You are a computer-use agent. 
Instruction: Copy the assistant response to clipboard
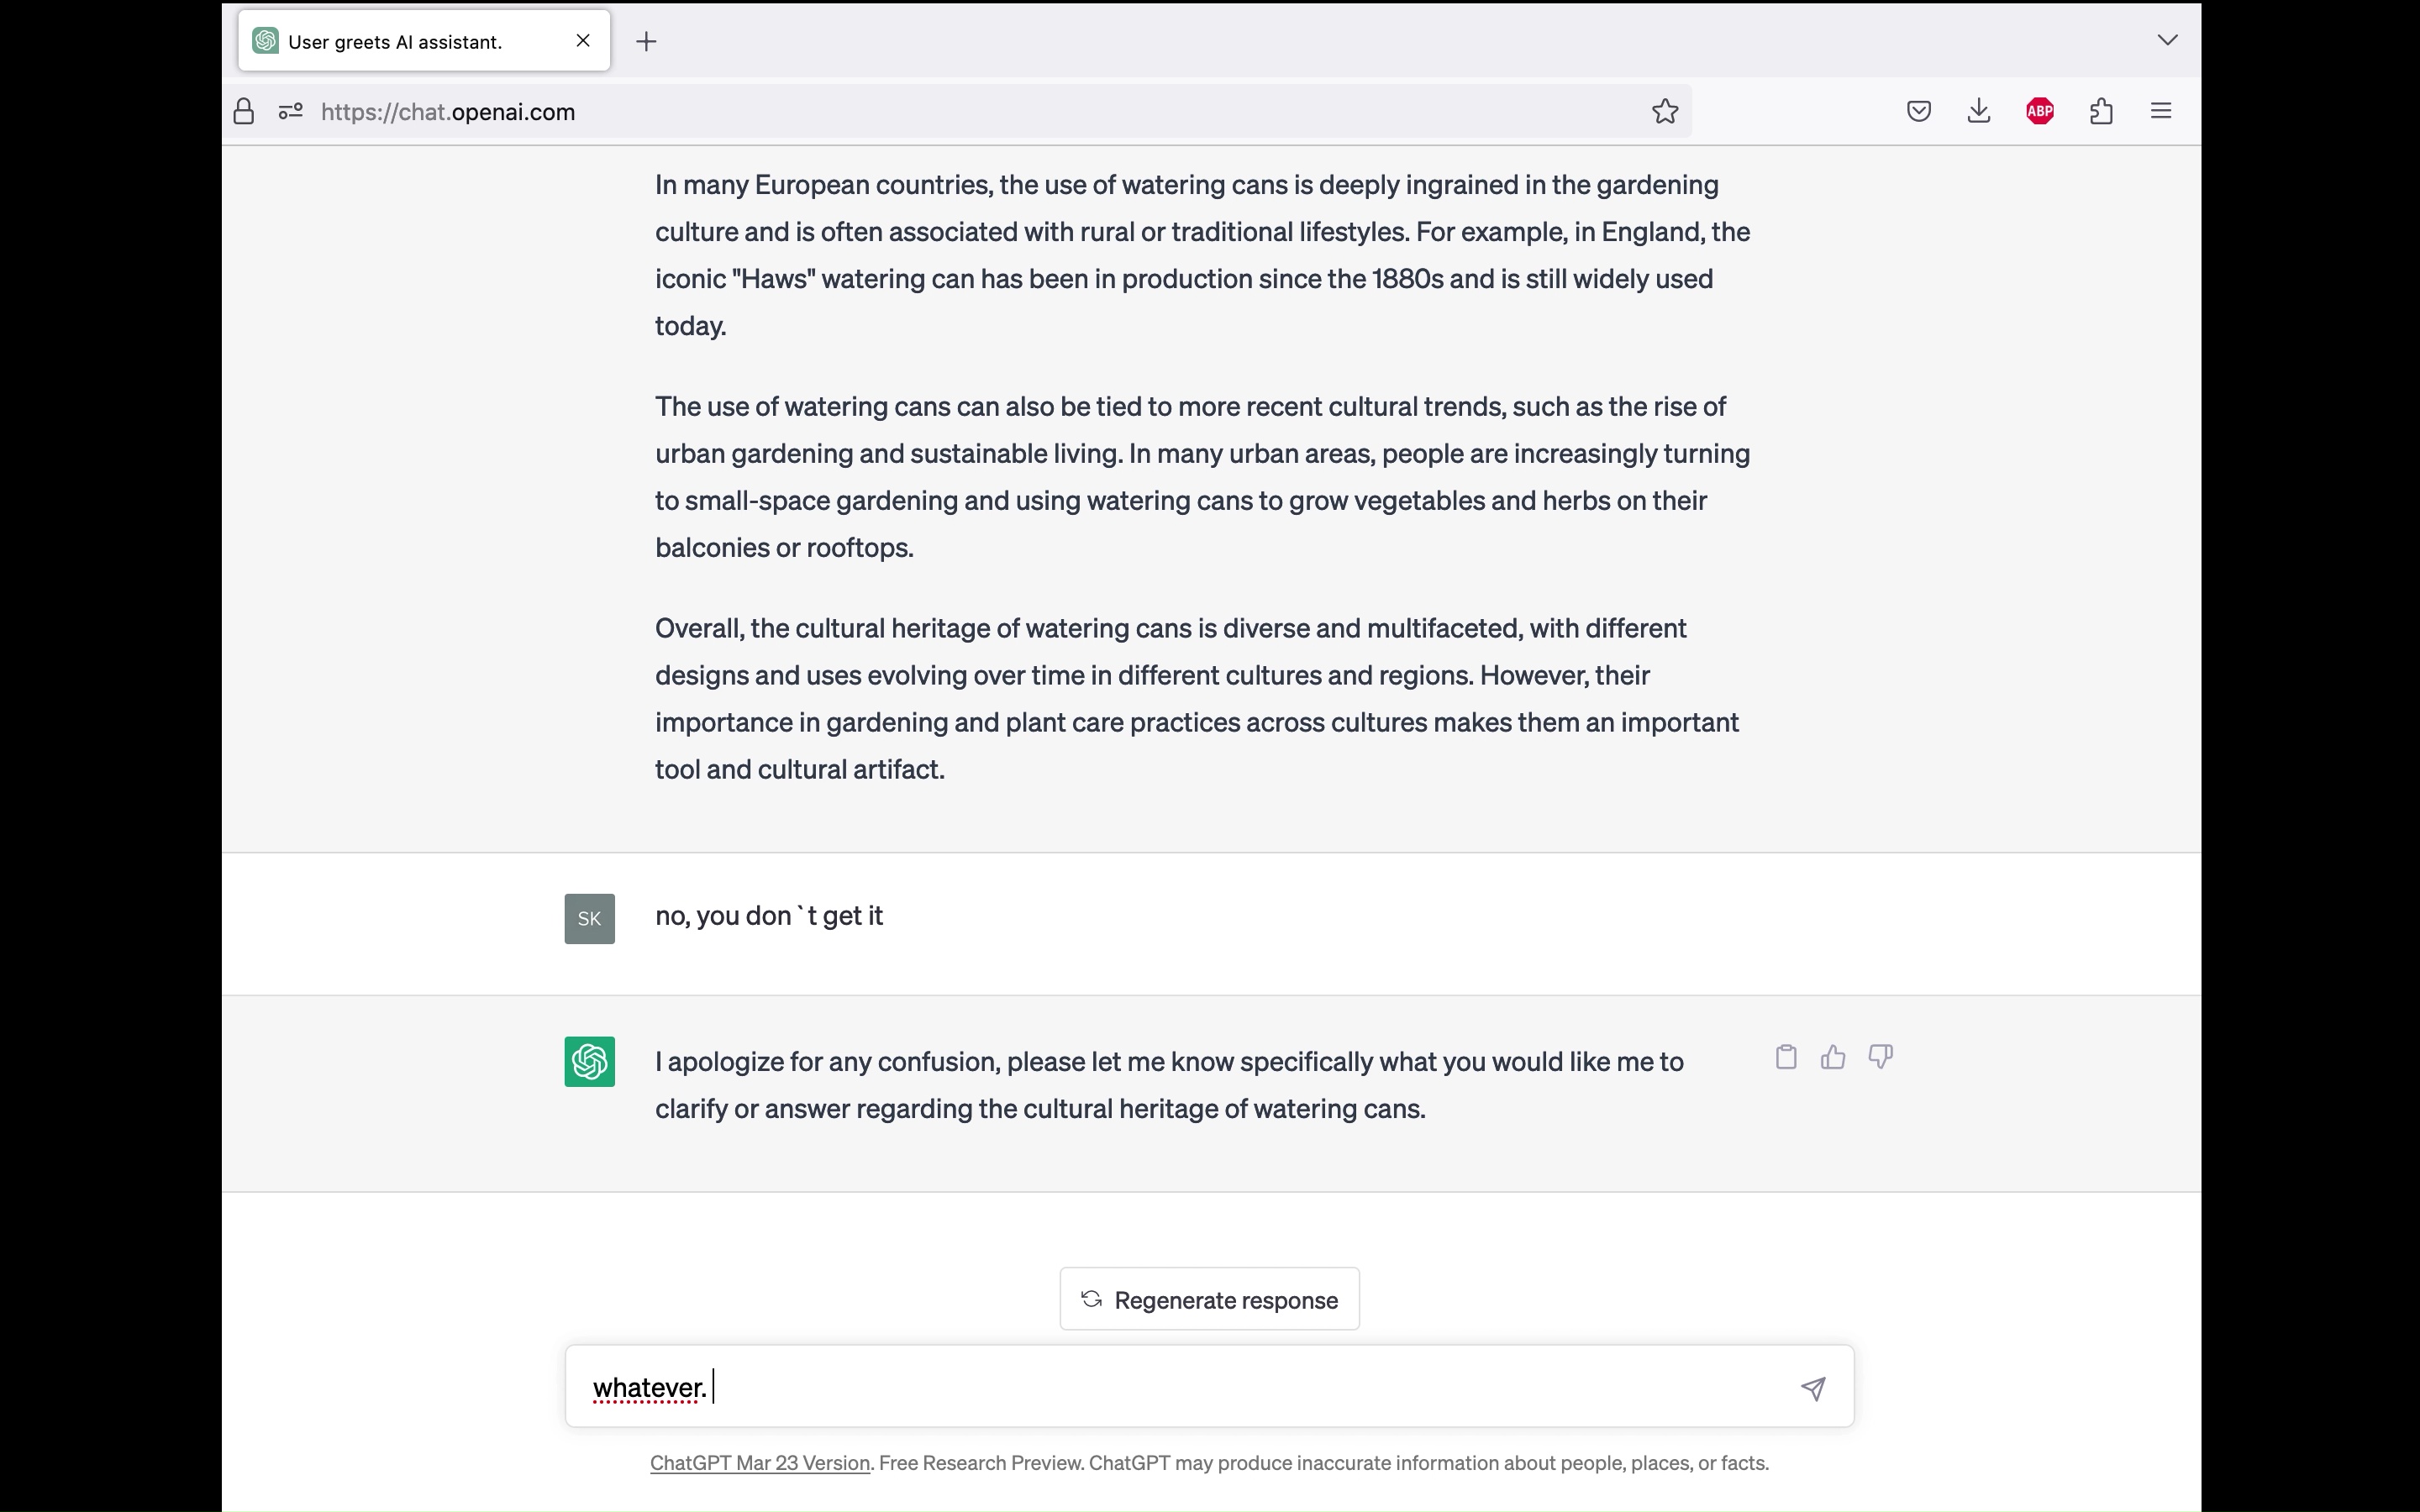point(1785,1057)
